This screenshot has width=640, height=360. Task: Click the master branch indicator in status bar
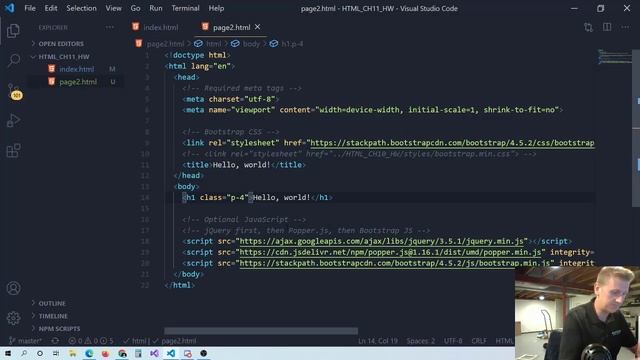25,340
